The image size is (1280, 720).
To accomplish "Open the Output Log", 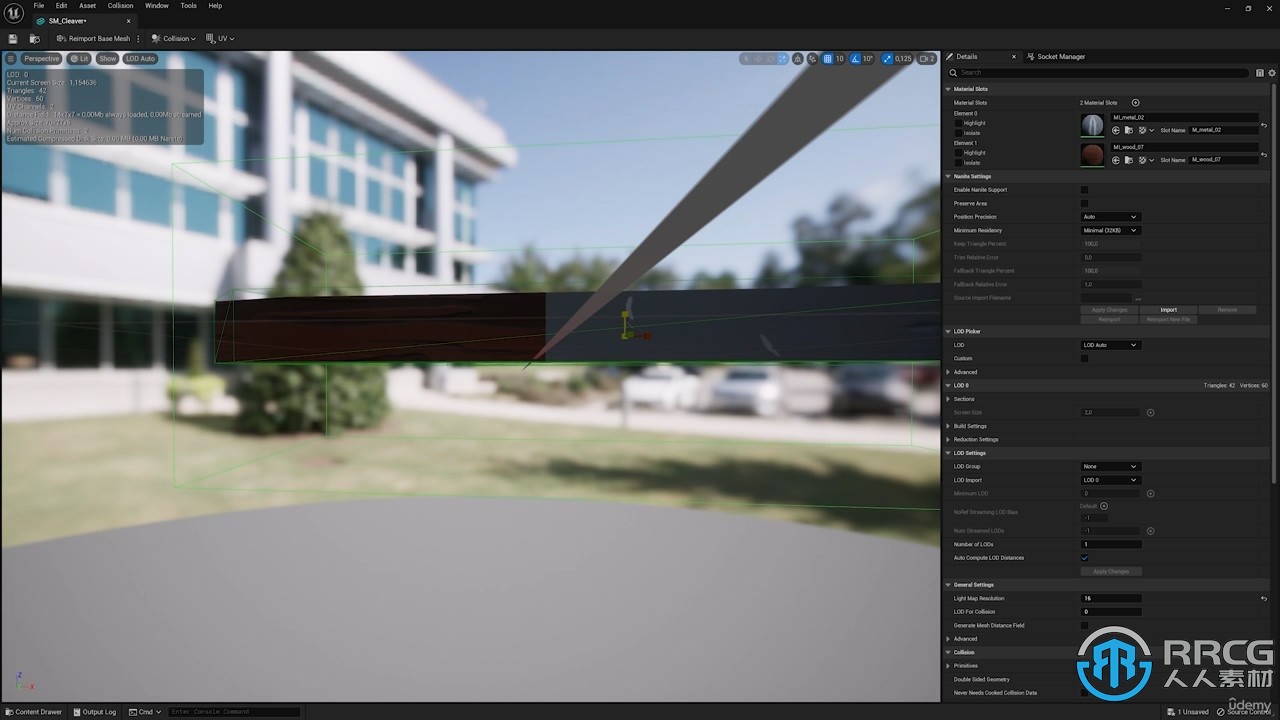I will pos(94,712).
